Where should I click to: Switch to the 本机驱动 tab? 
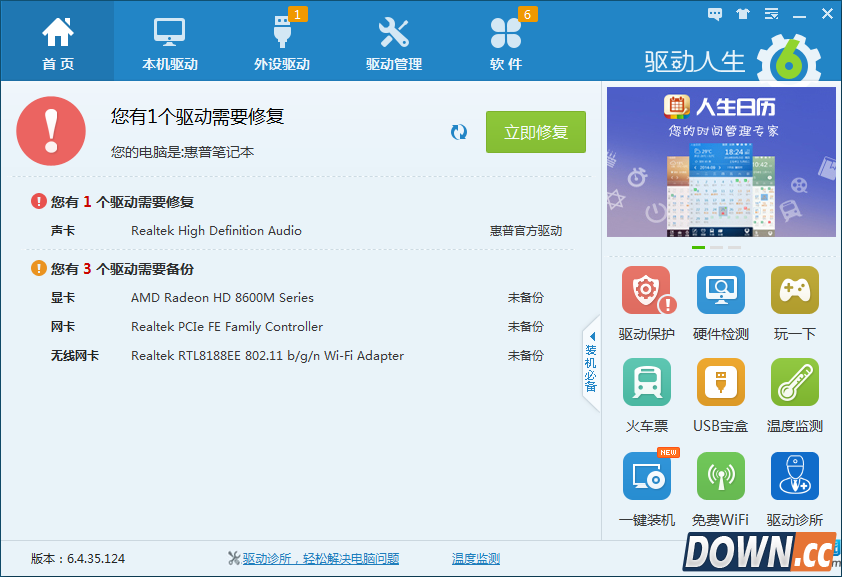click(170, 42)
